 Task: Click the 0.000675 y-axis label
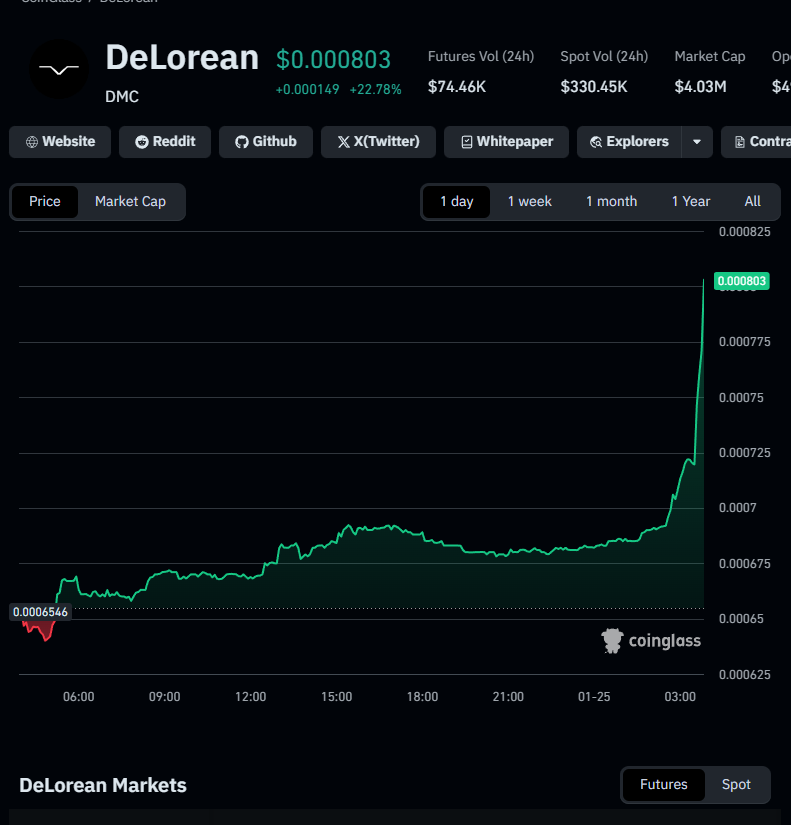tap(745, 564)
